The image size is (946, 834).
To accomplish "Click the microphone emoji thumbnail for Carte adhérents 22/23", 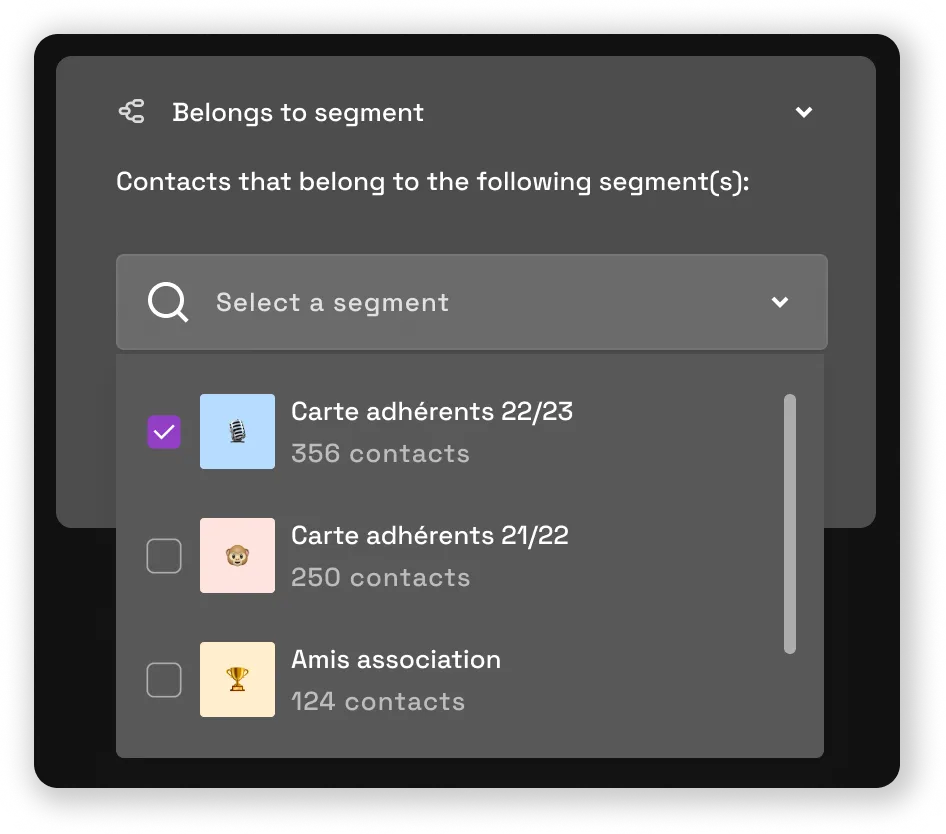I will point(237,431).
